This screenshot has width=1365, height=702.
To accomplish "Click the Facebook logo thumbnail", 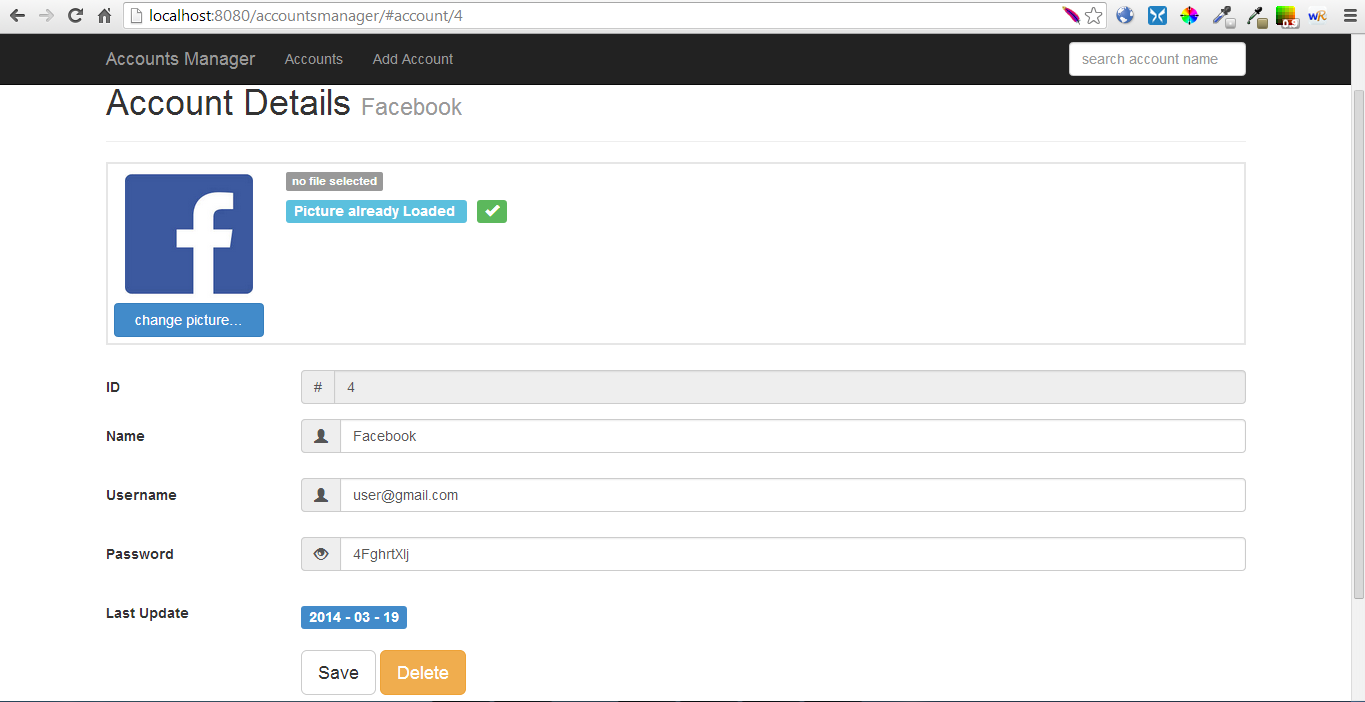I will click(188, 234).
